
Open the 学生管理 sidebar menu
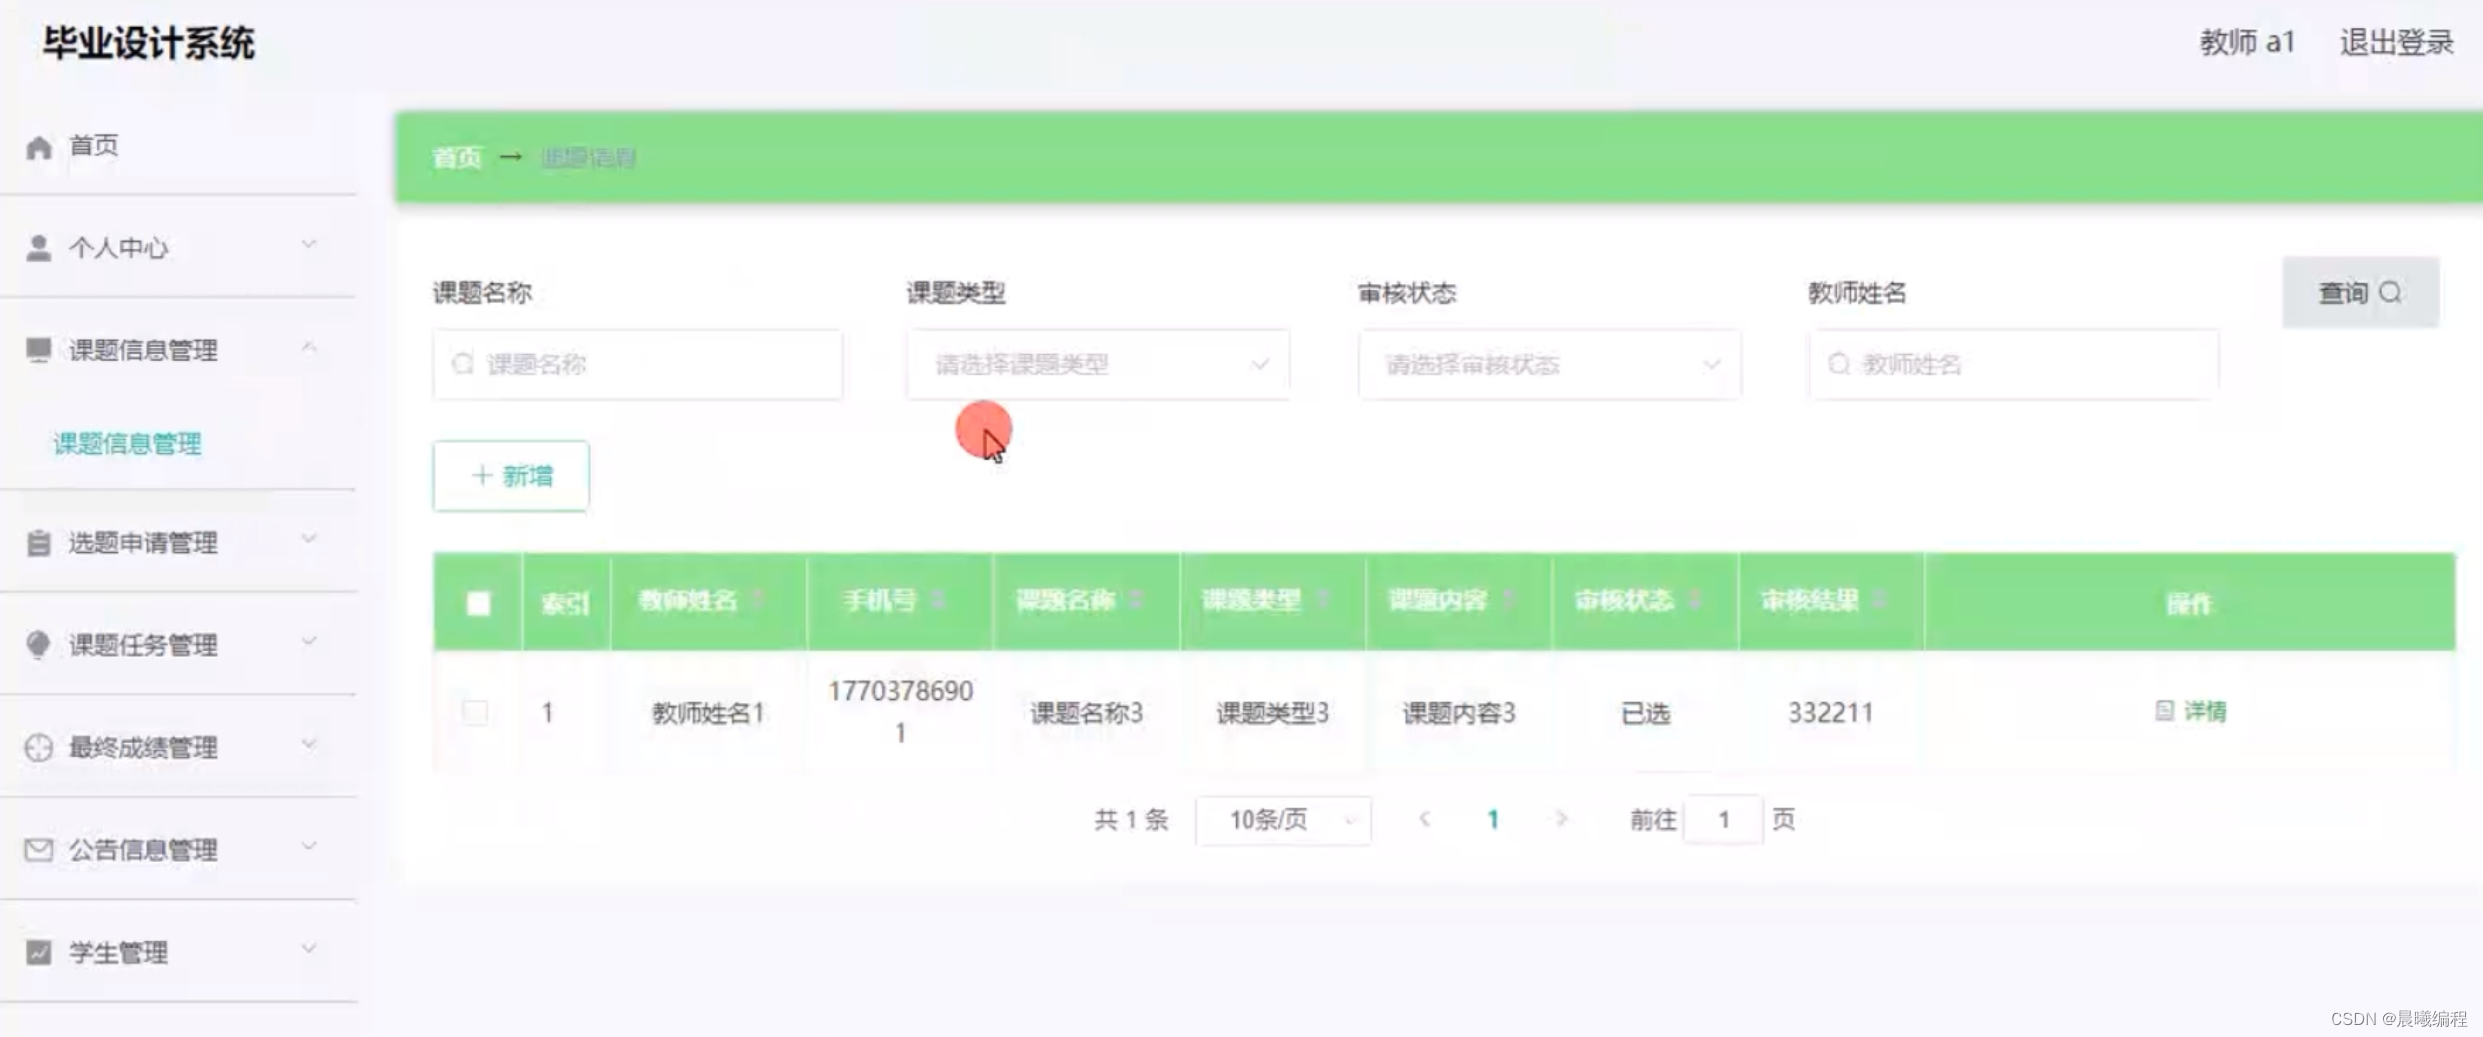(x=178, y=952)
